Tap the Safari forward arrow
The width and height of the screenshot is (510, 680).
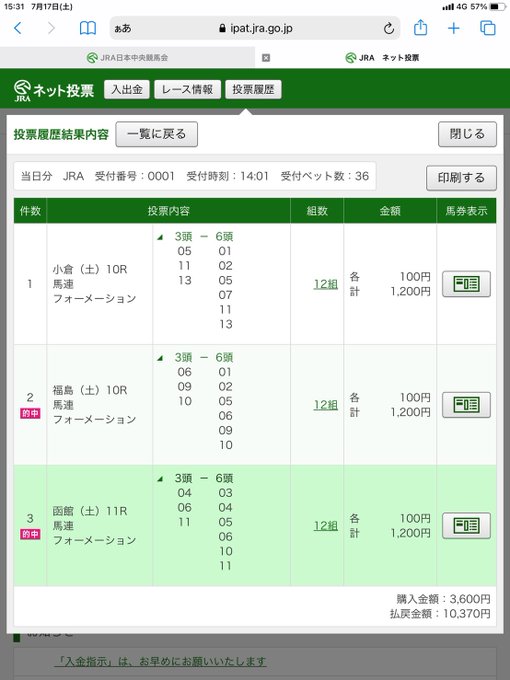coord(51,28)
